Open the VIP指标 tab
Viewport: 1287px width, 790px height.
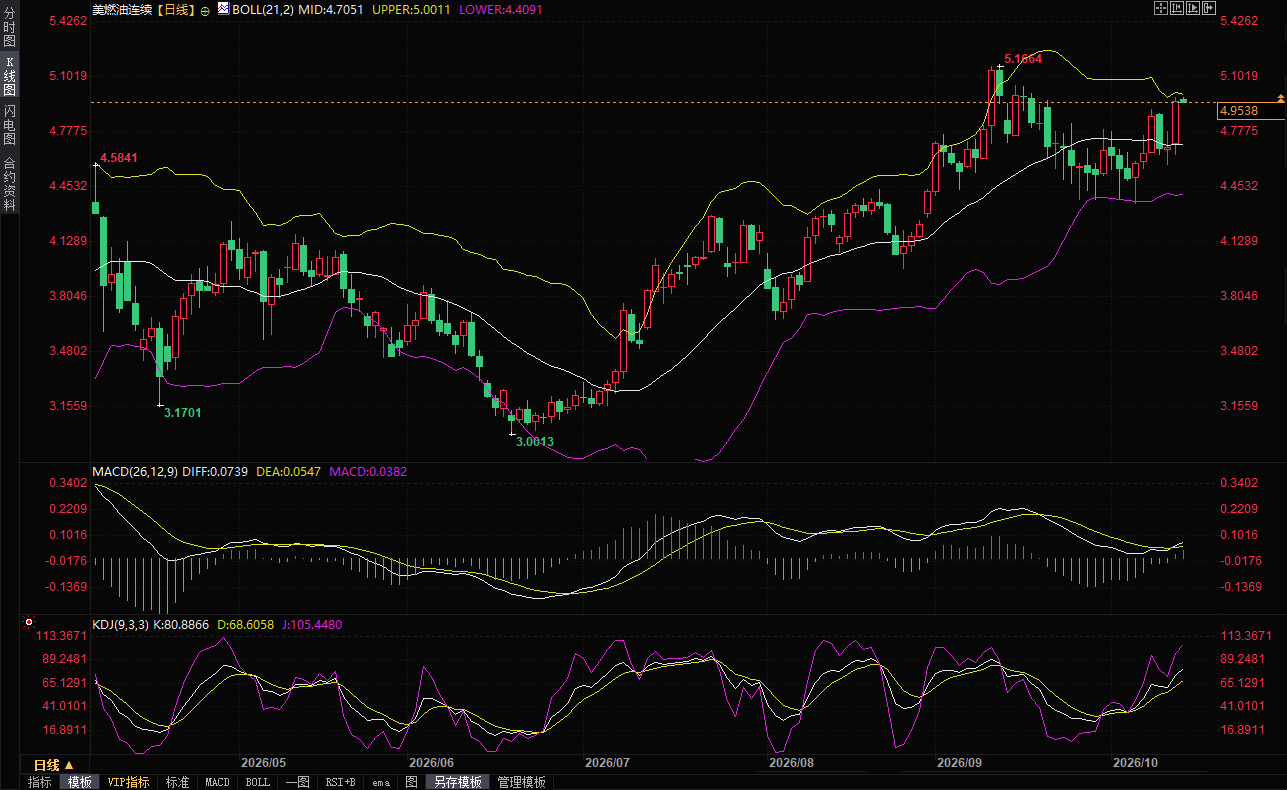tap(128, 782)
